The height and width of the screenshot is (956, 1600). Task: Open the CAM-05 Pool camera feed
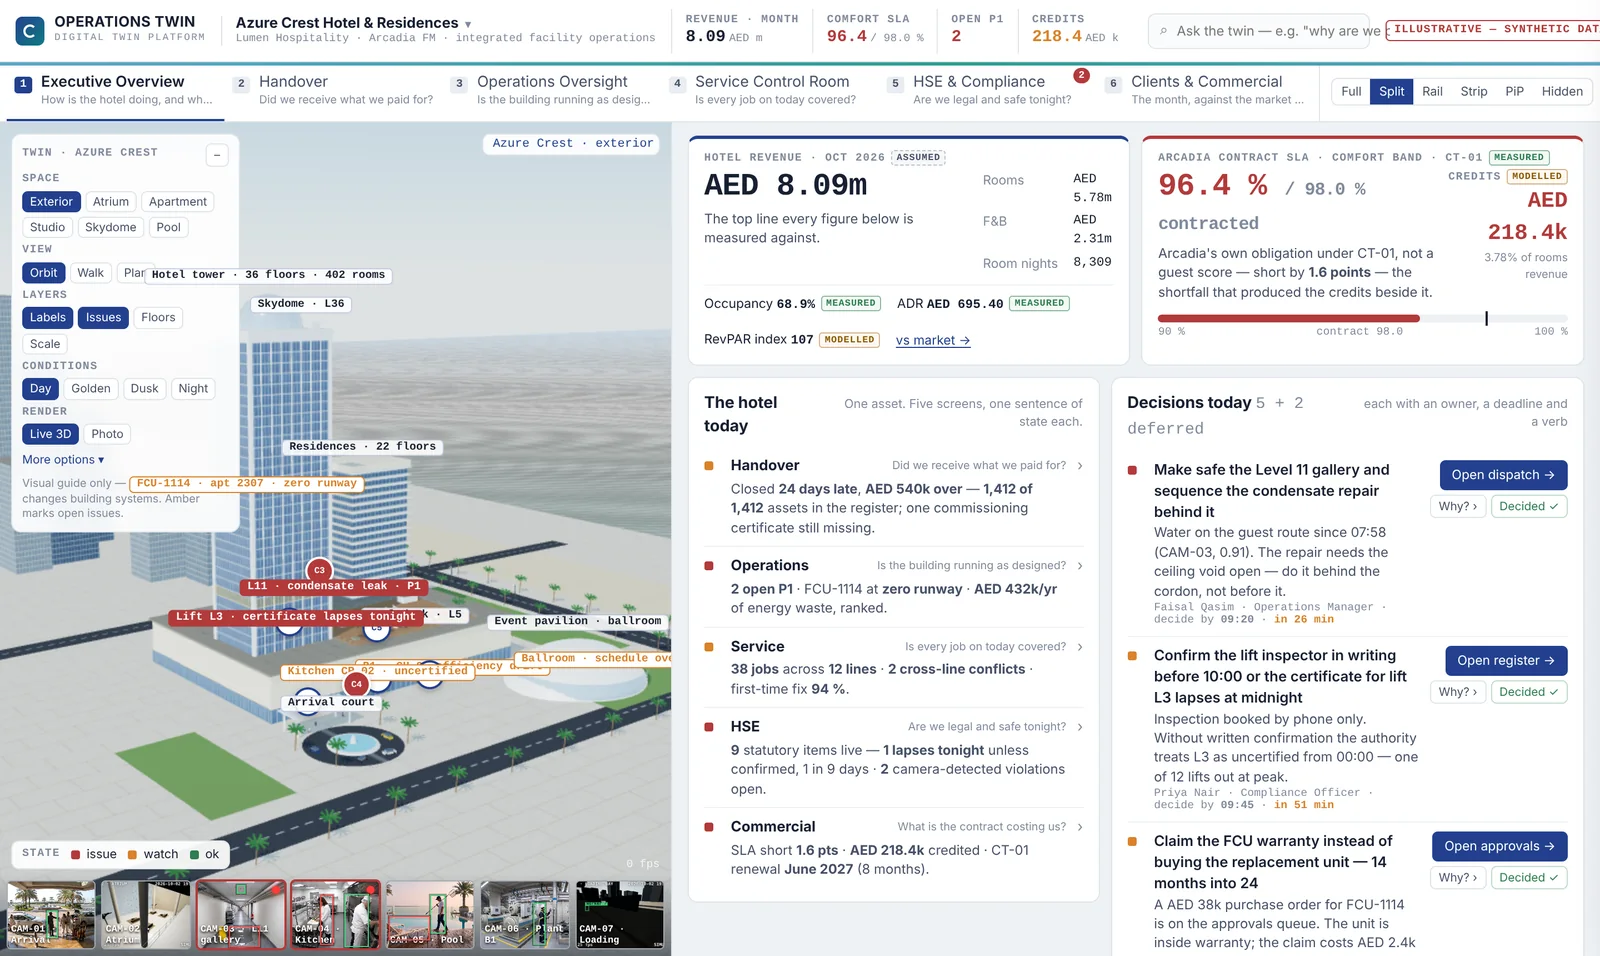(430, 914)
